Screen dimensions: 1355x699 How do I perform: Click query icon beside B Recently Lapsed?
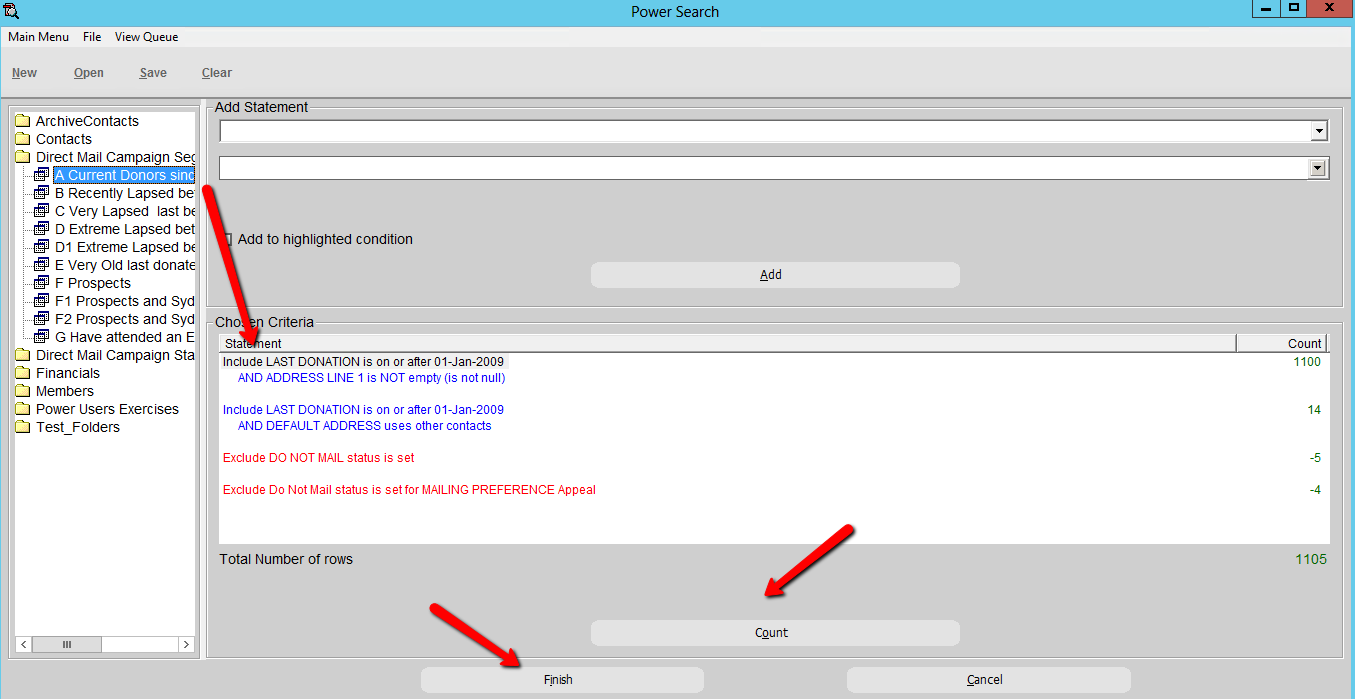click(41, 193)
